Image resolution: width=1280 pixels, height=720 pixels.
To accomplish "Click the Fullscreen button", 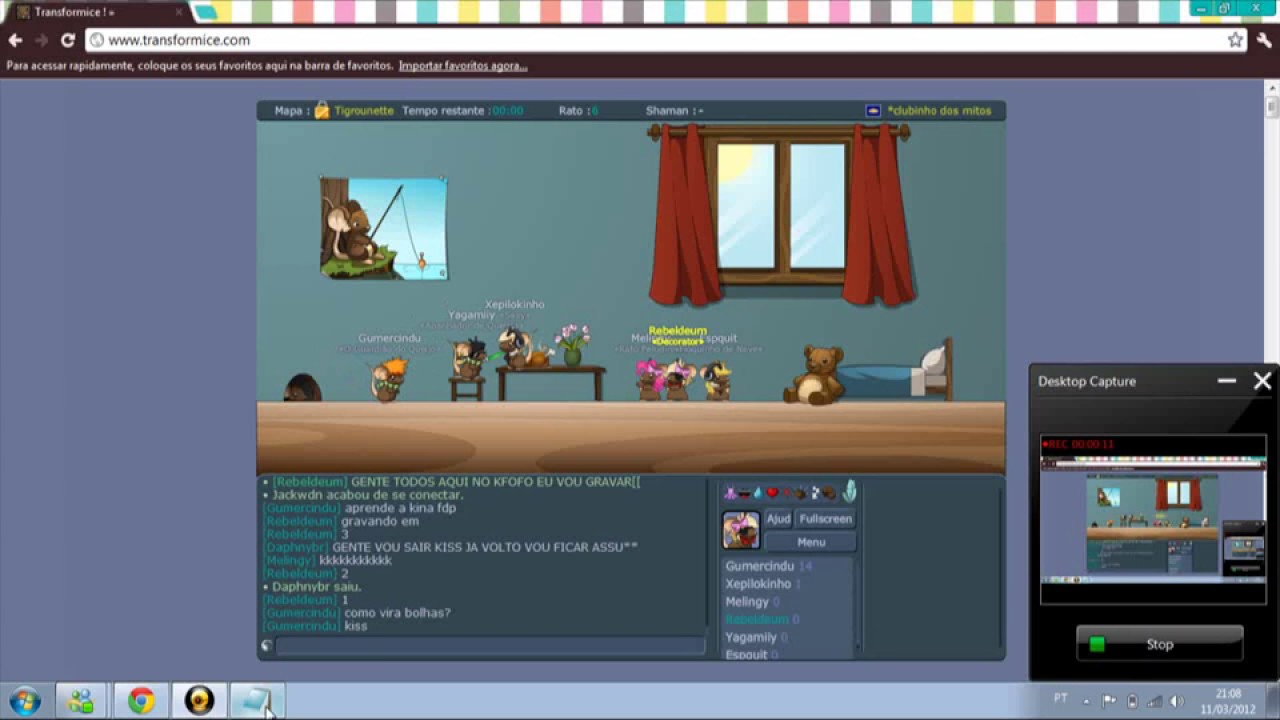I will click(x=825, y=519).
